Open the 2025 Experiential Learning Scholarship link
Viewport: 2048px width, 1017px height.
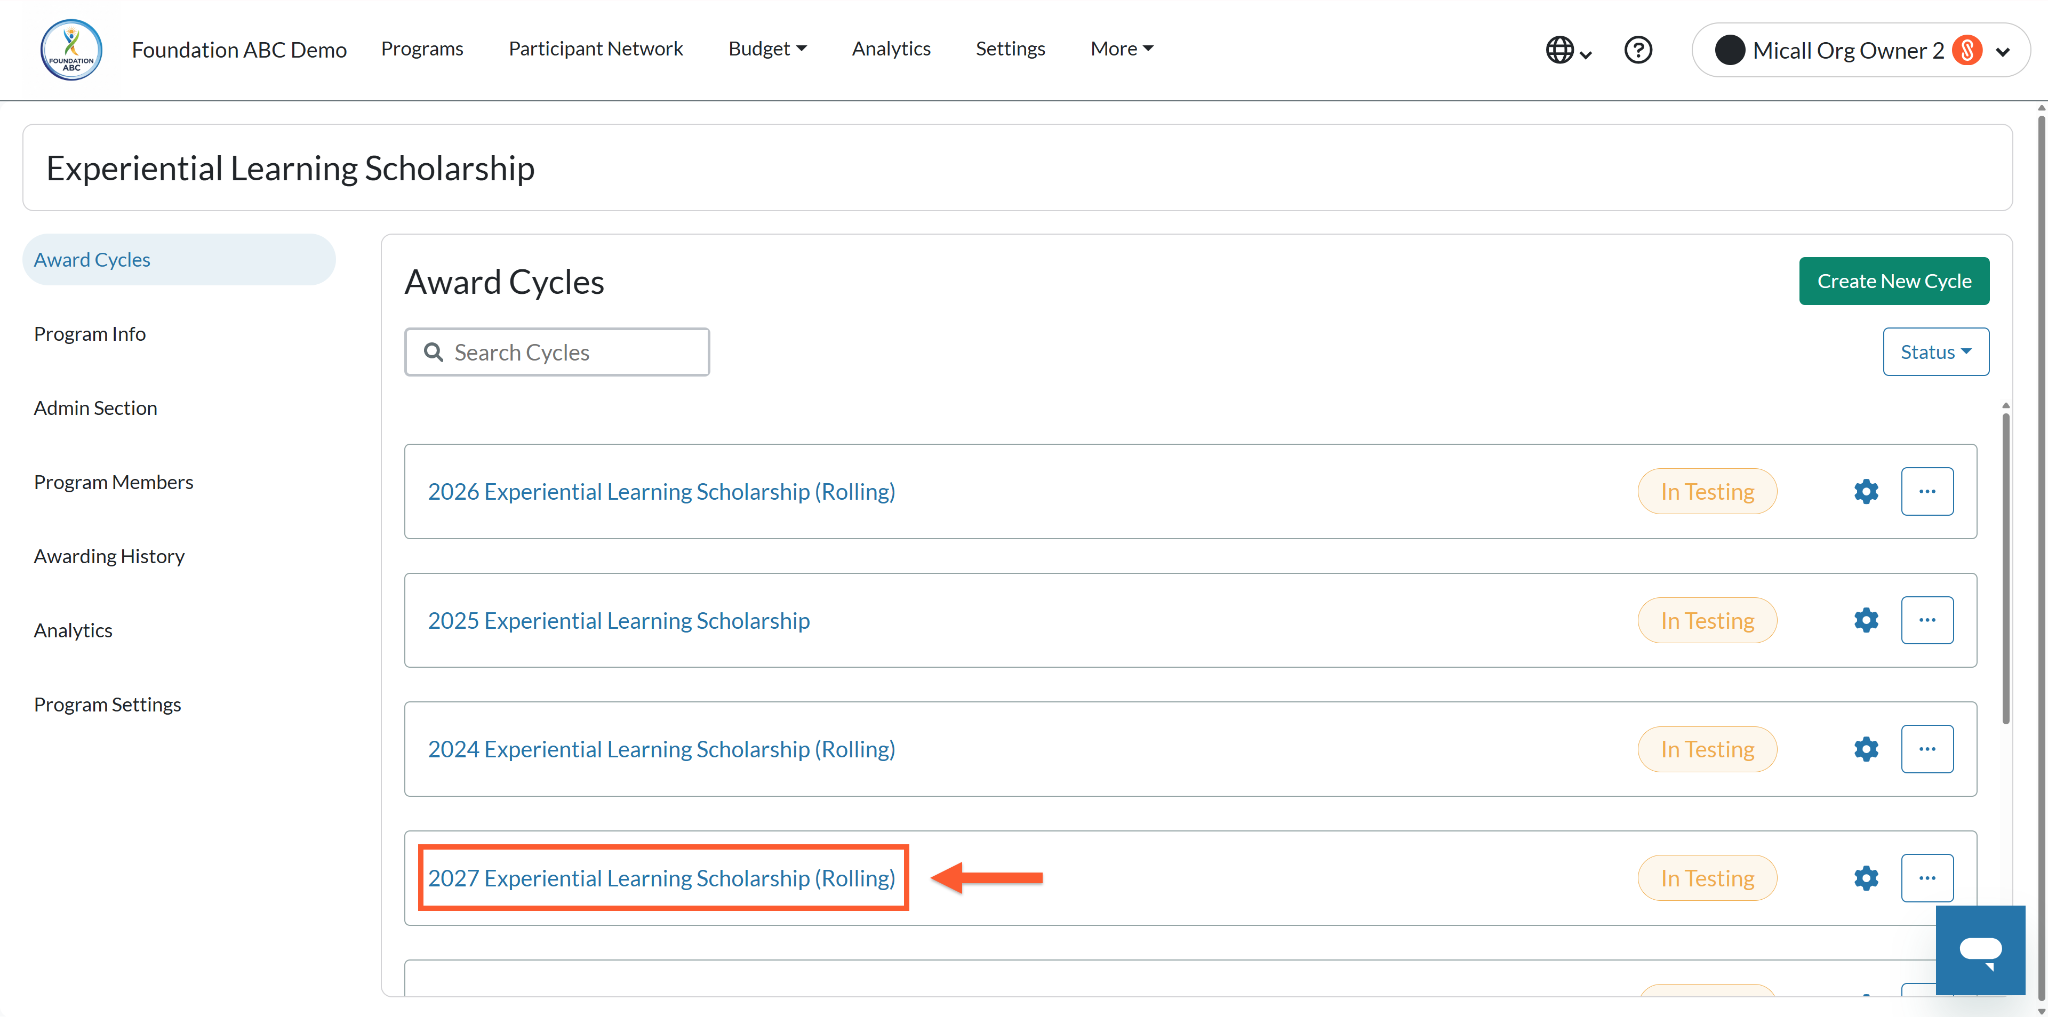click(x=619, y=621)
